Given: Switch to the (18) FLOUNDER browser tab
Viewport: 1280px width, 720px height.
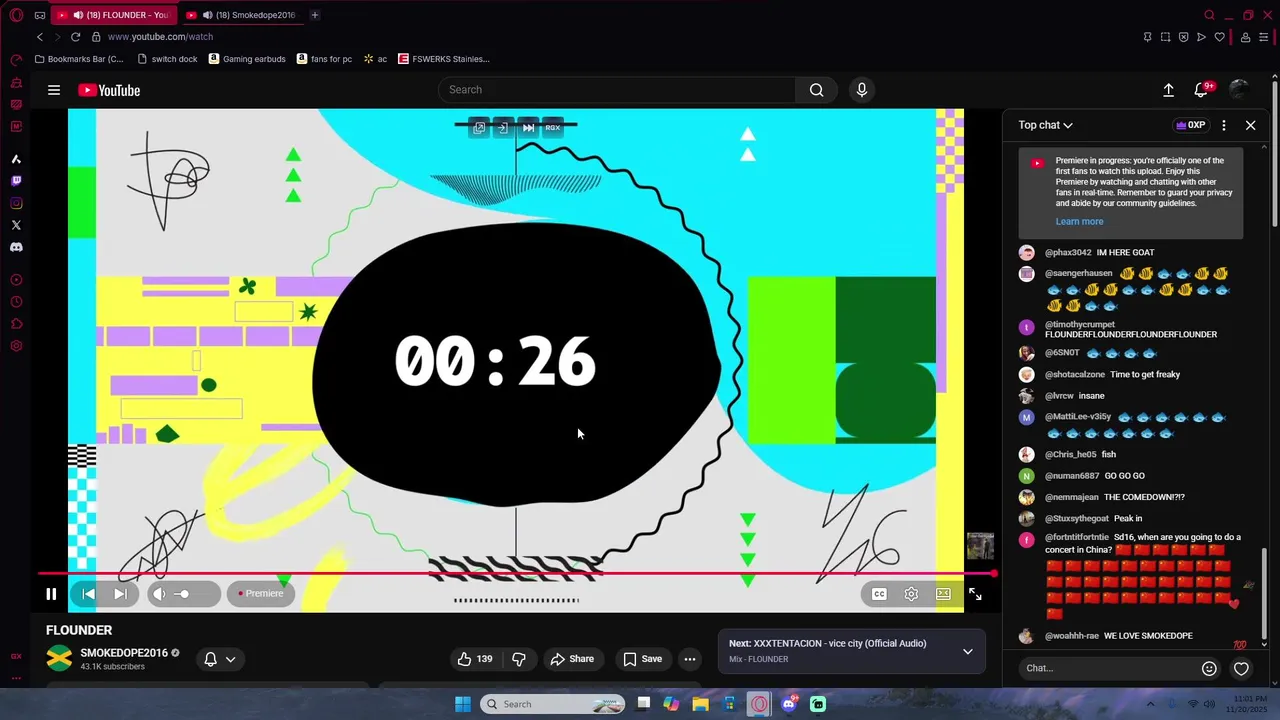Looking at the screenshot, I should click(113, 15).
